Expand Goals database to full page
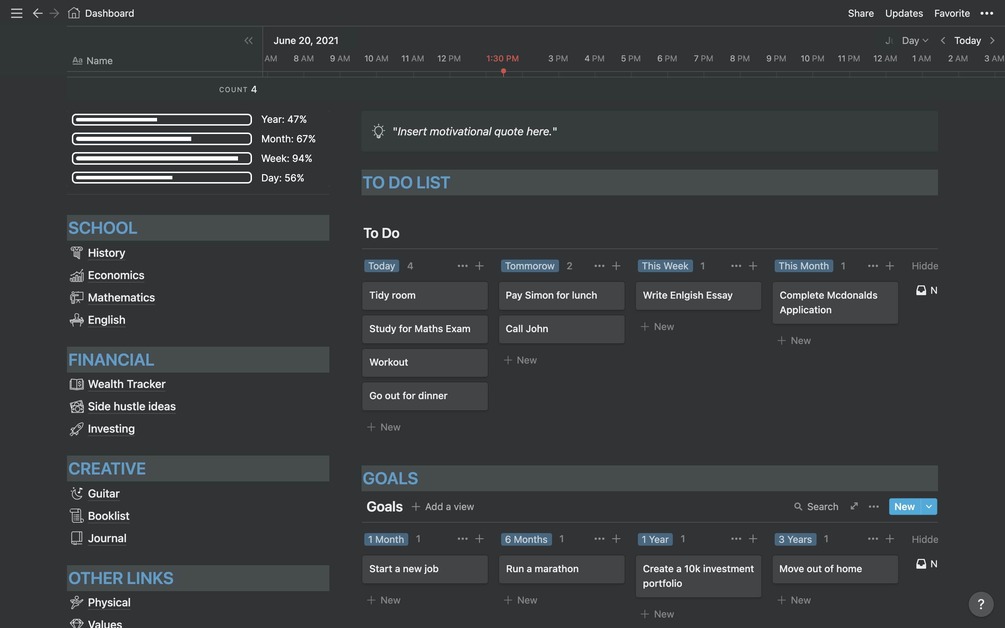 coord(854,507)
